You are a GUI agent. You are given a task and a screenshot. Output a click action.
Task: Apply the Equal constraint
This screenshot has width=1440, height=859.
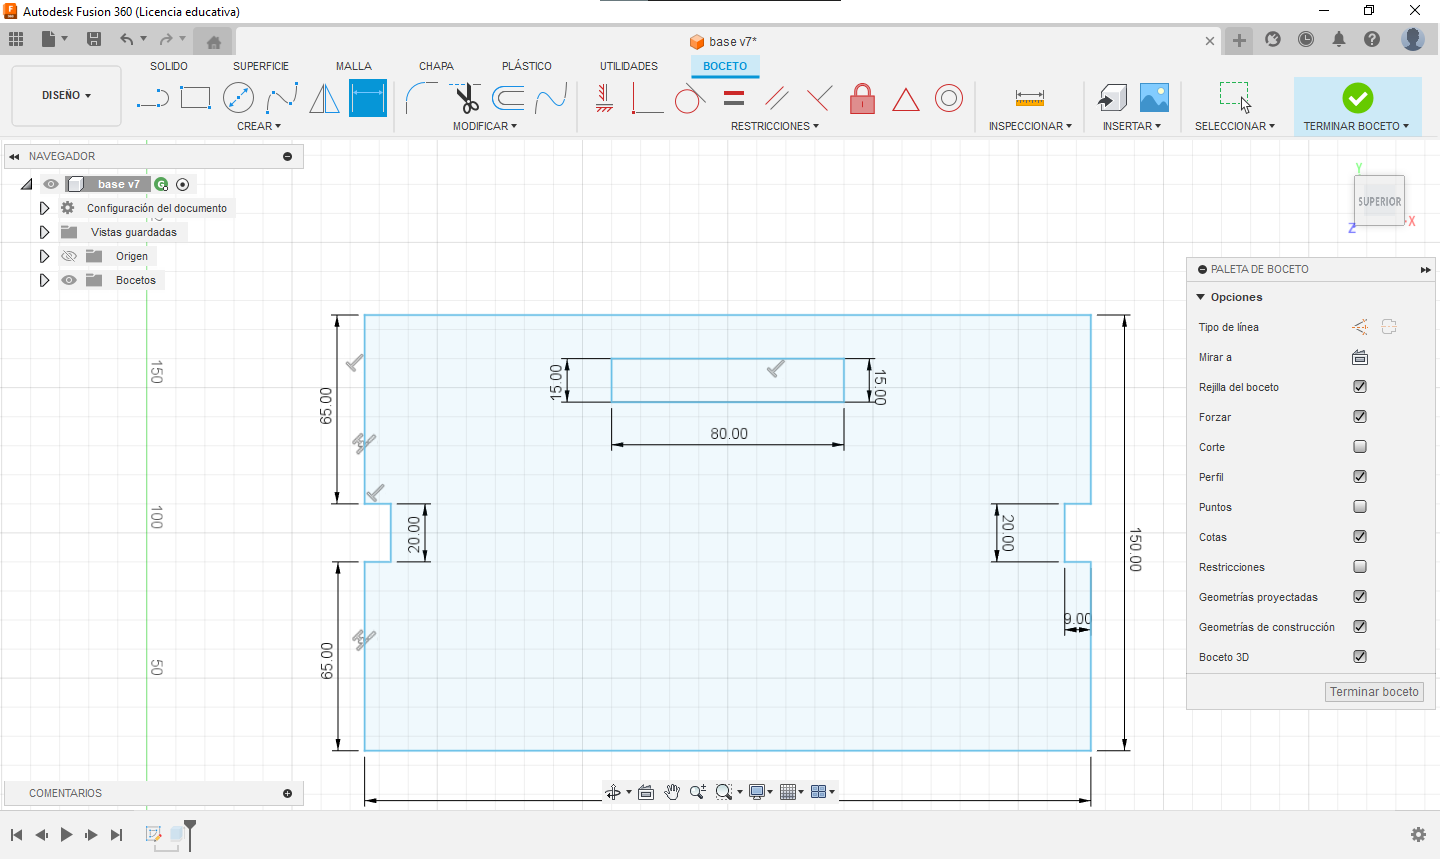point(734,98)
